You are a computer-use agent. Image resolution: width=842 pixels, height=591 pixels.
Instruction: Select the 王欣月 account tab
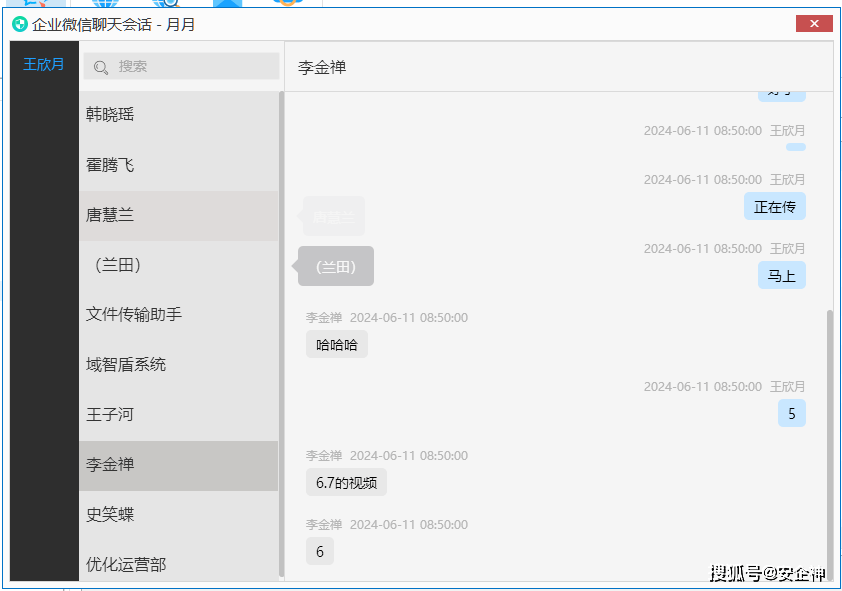click(44, 64)
